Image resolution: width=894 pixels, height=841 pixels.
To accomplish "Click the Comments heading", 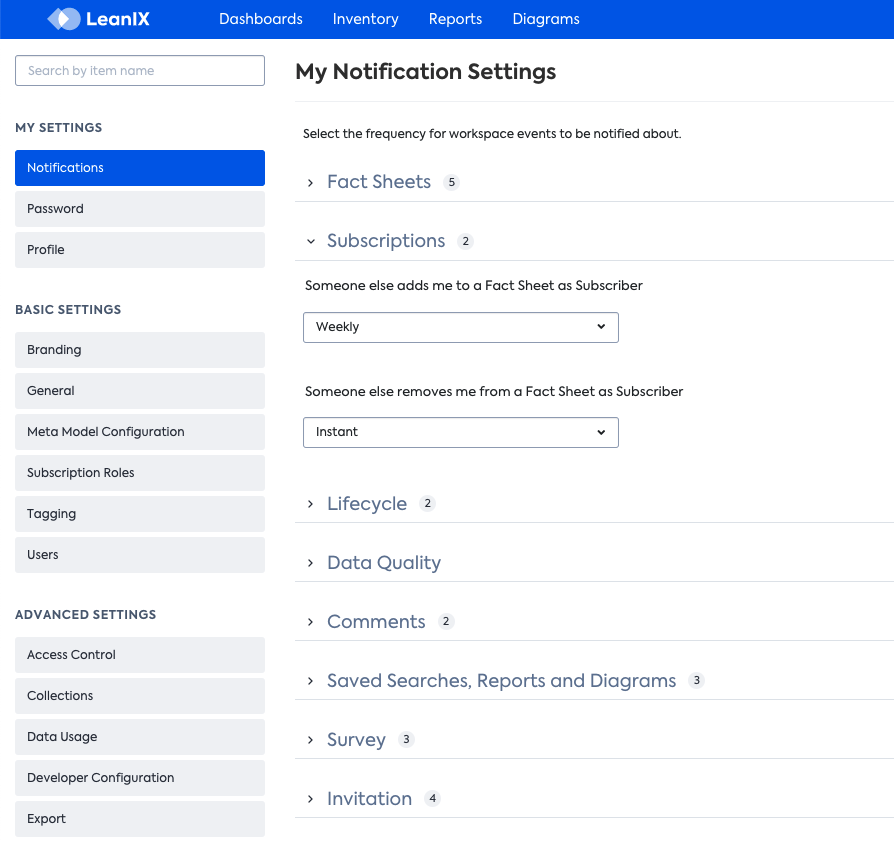I will point(376,621).
